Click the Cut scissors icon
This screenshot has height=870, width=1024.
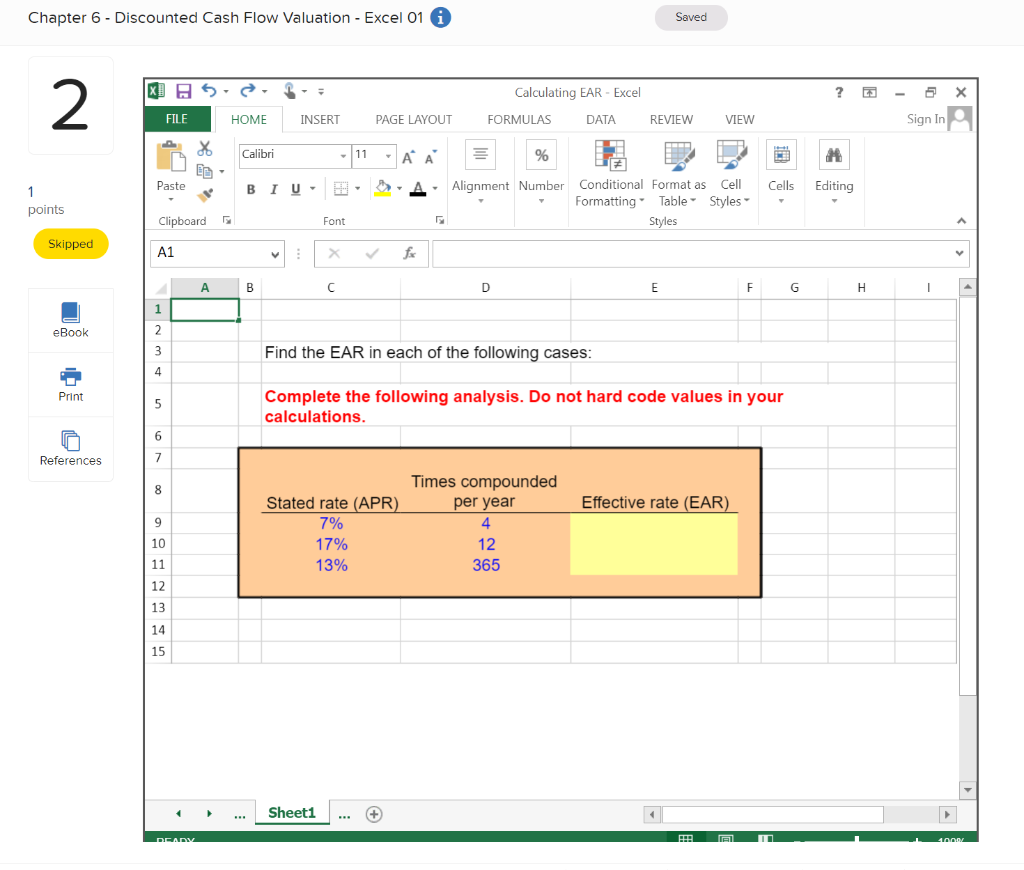pyautogui.click(x=205, y=148)
